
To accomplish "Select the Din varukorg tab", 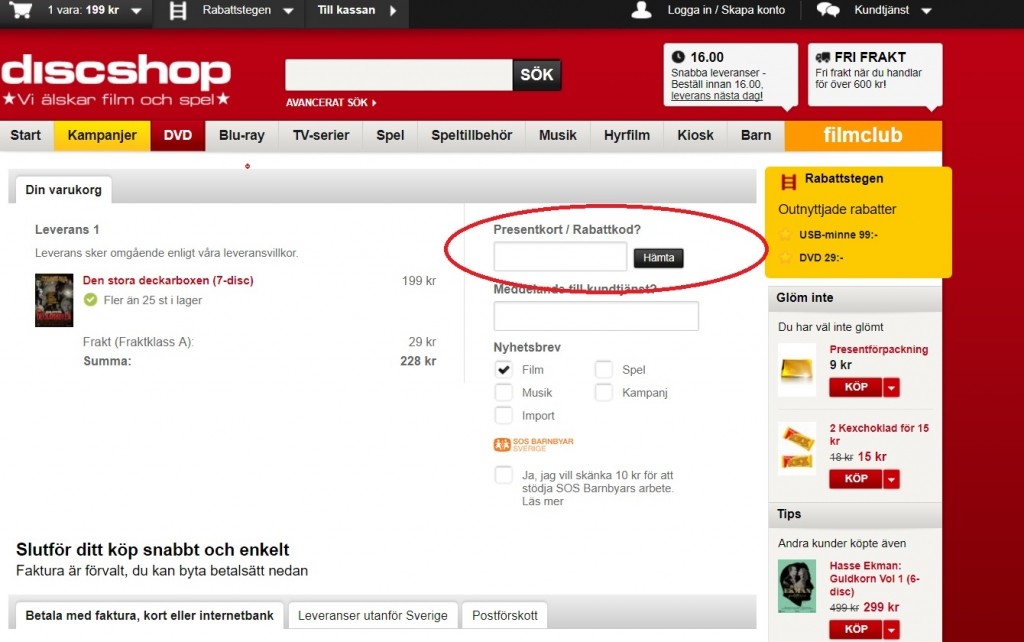I will point(63,190).
